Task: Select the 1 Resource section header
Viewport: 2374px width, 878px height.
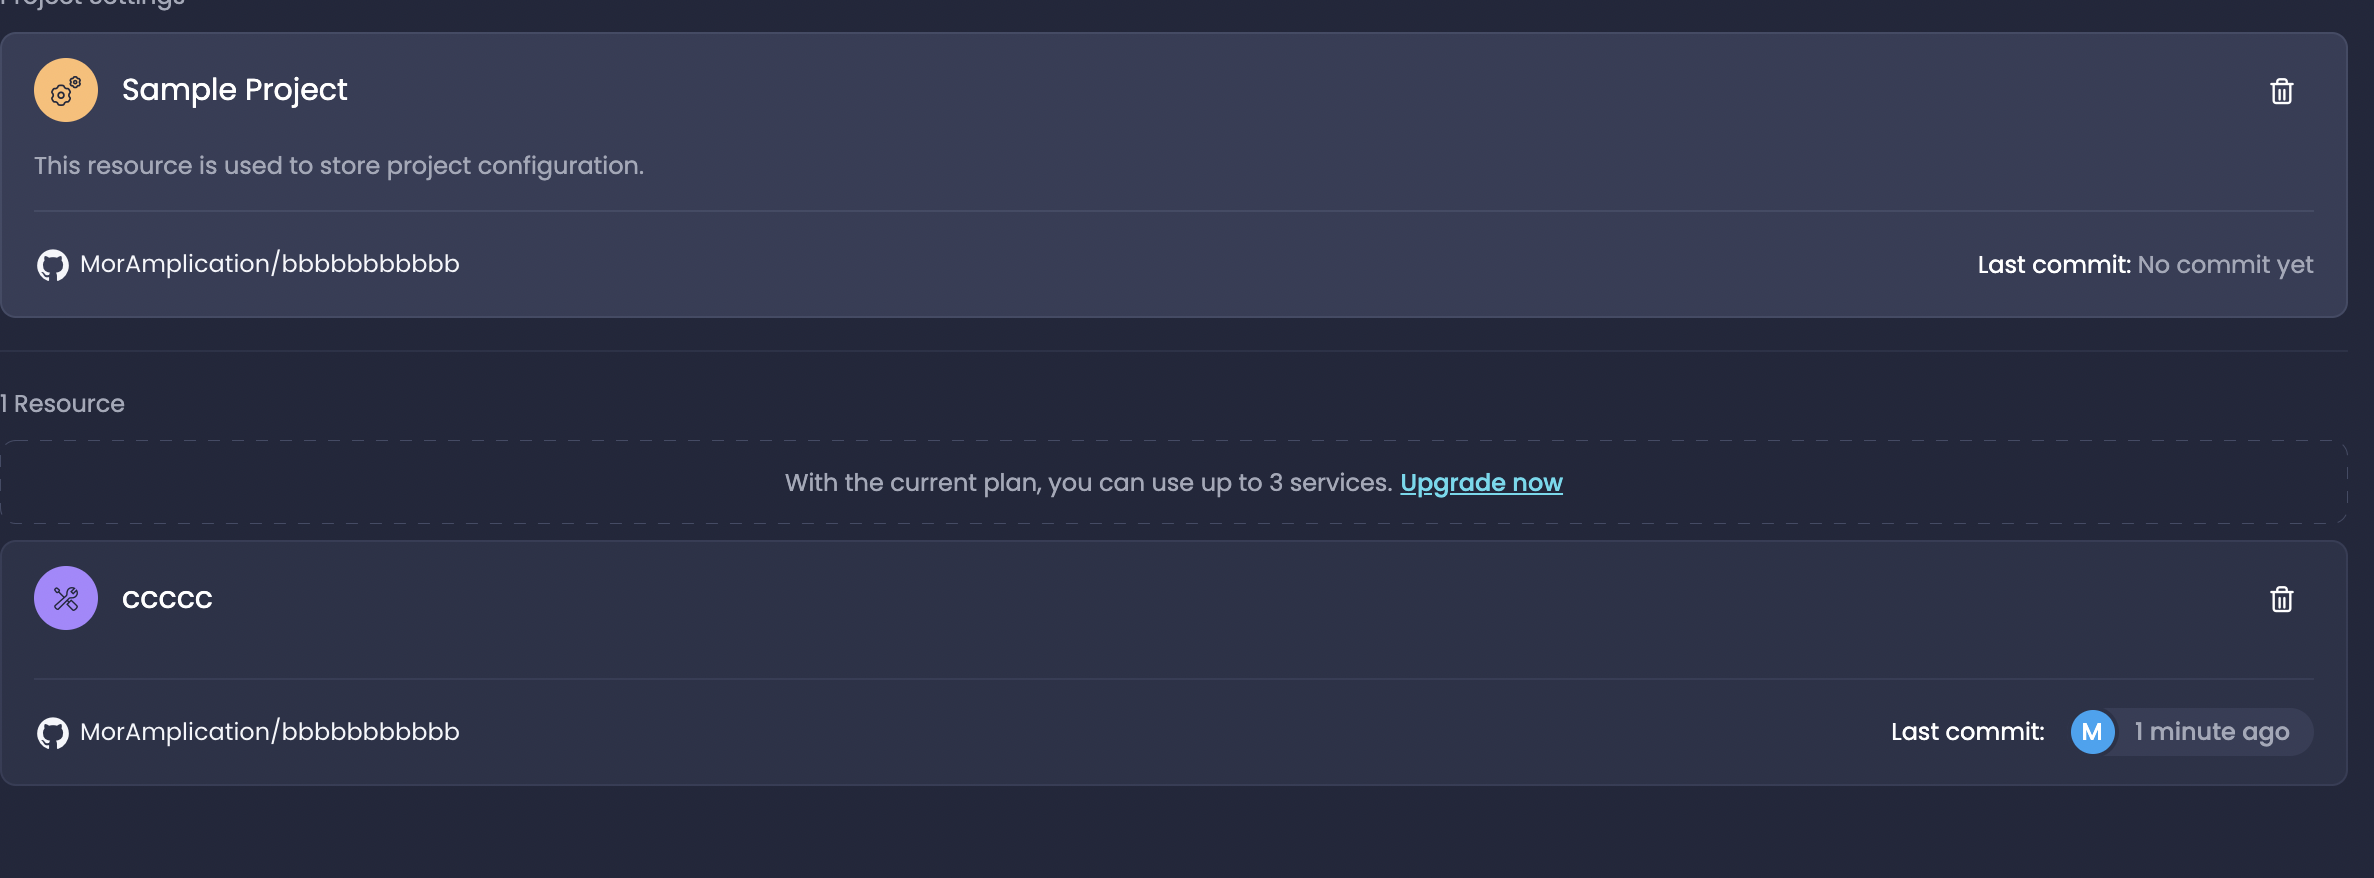Action: click(62, 403)
